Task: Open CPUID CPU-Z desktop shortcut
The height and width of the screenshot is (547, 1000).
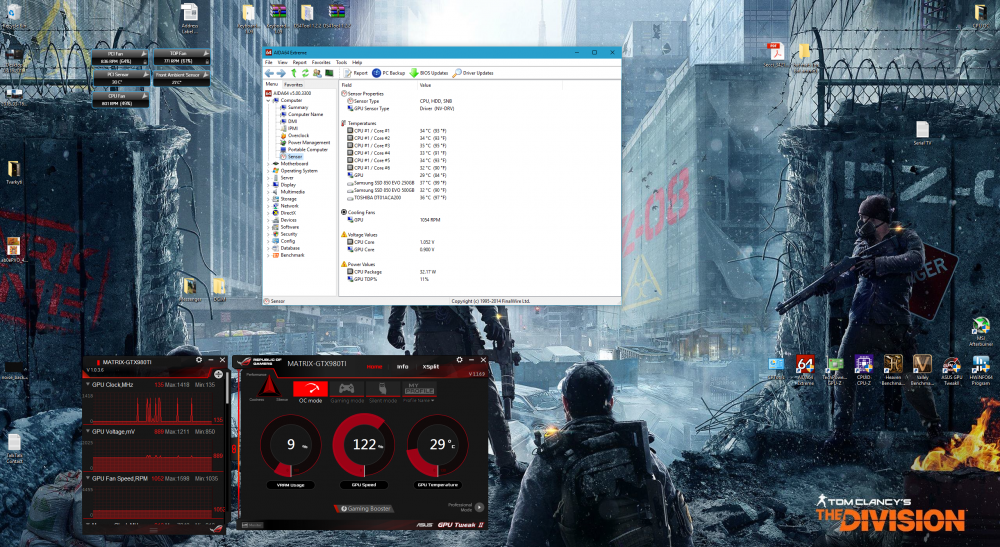Action: tap(864, 370)
